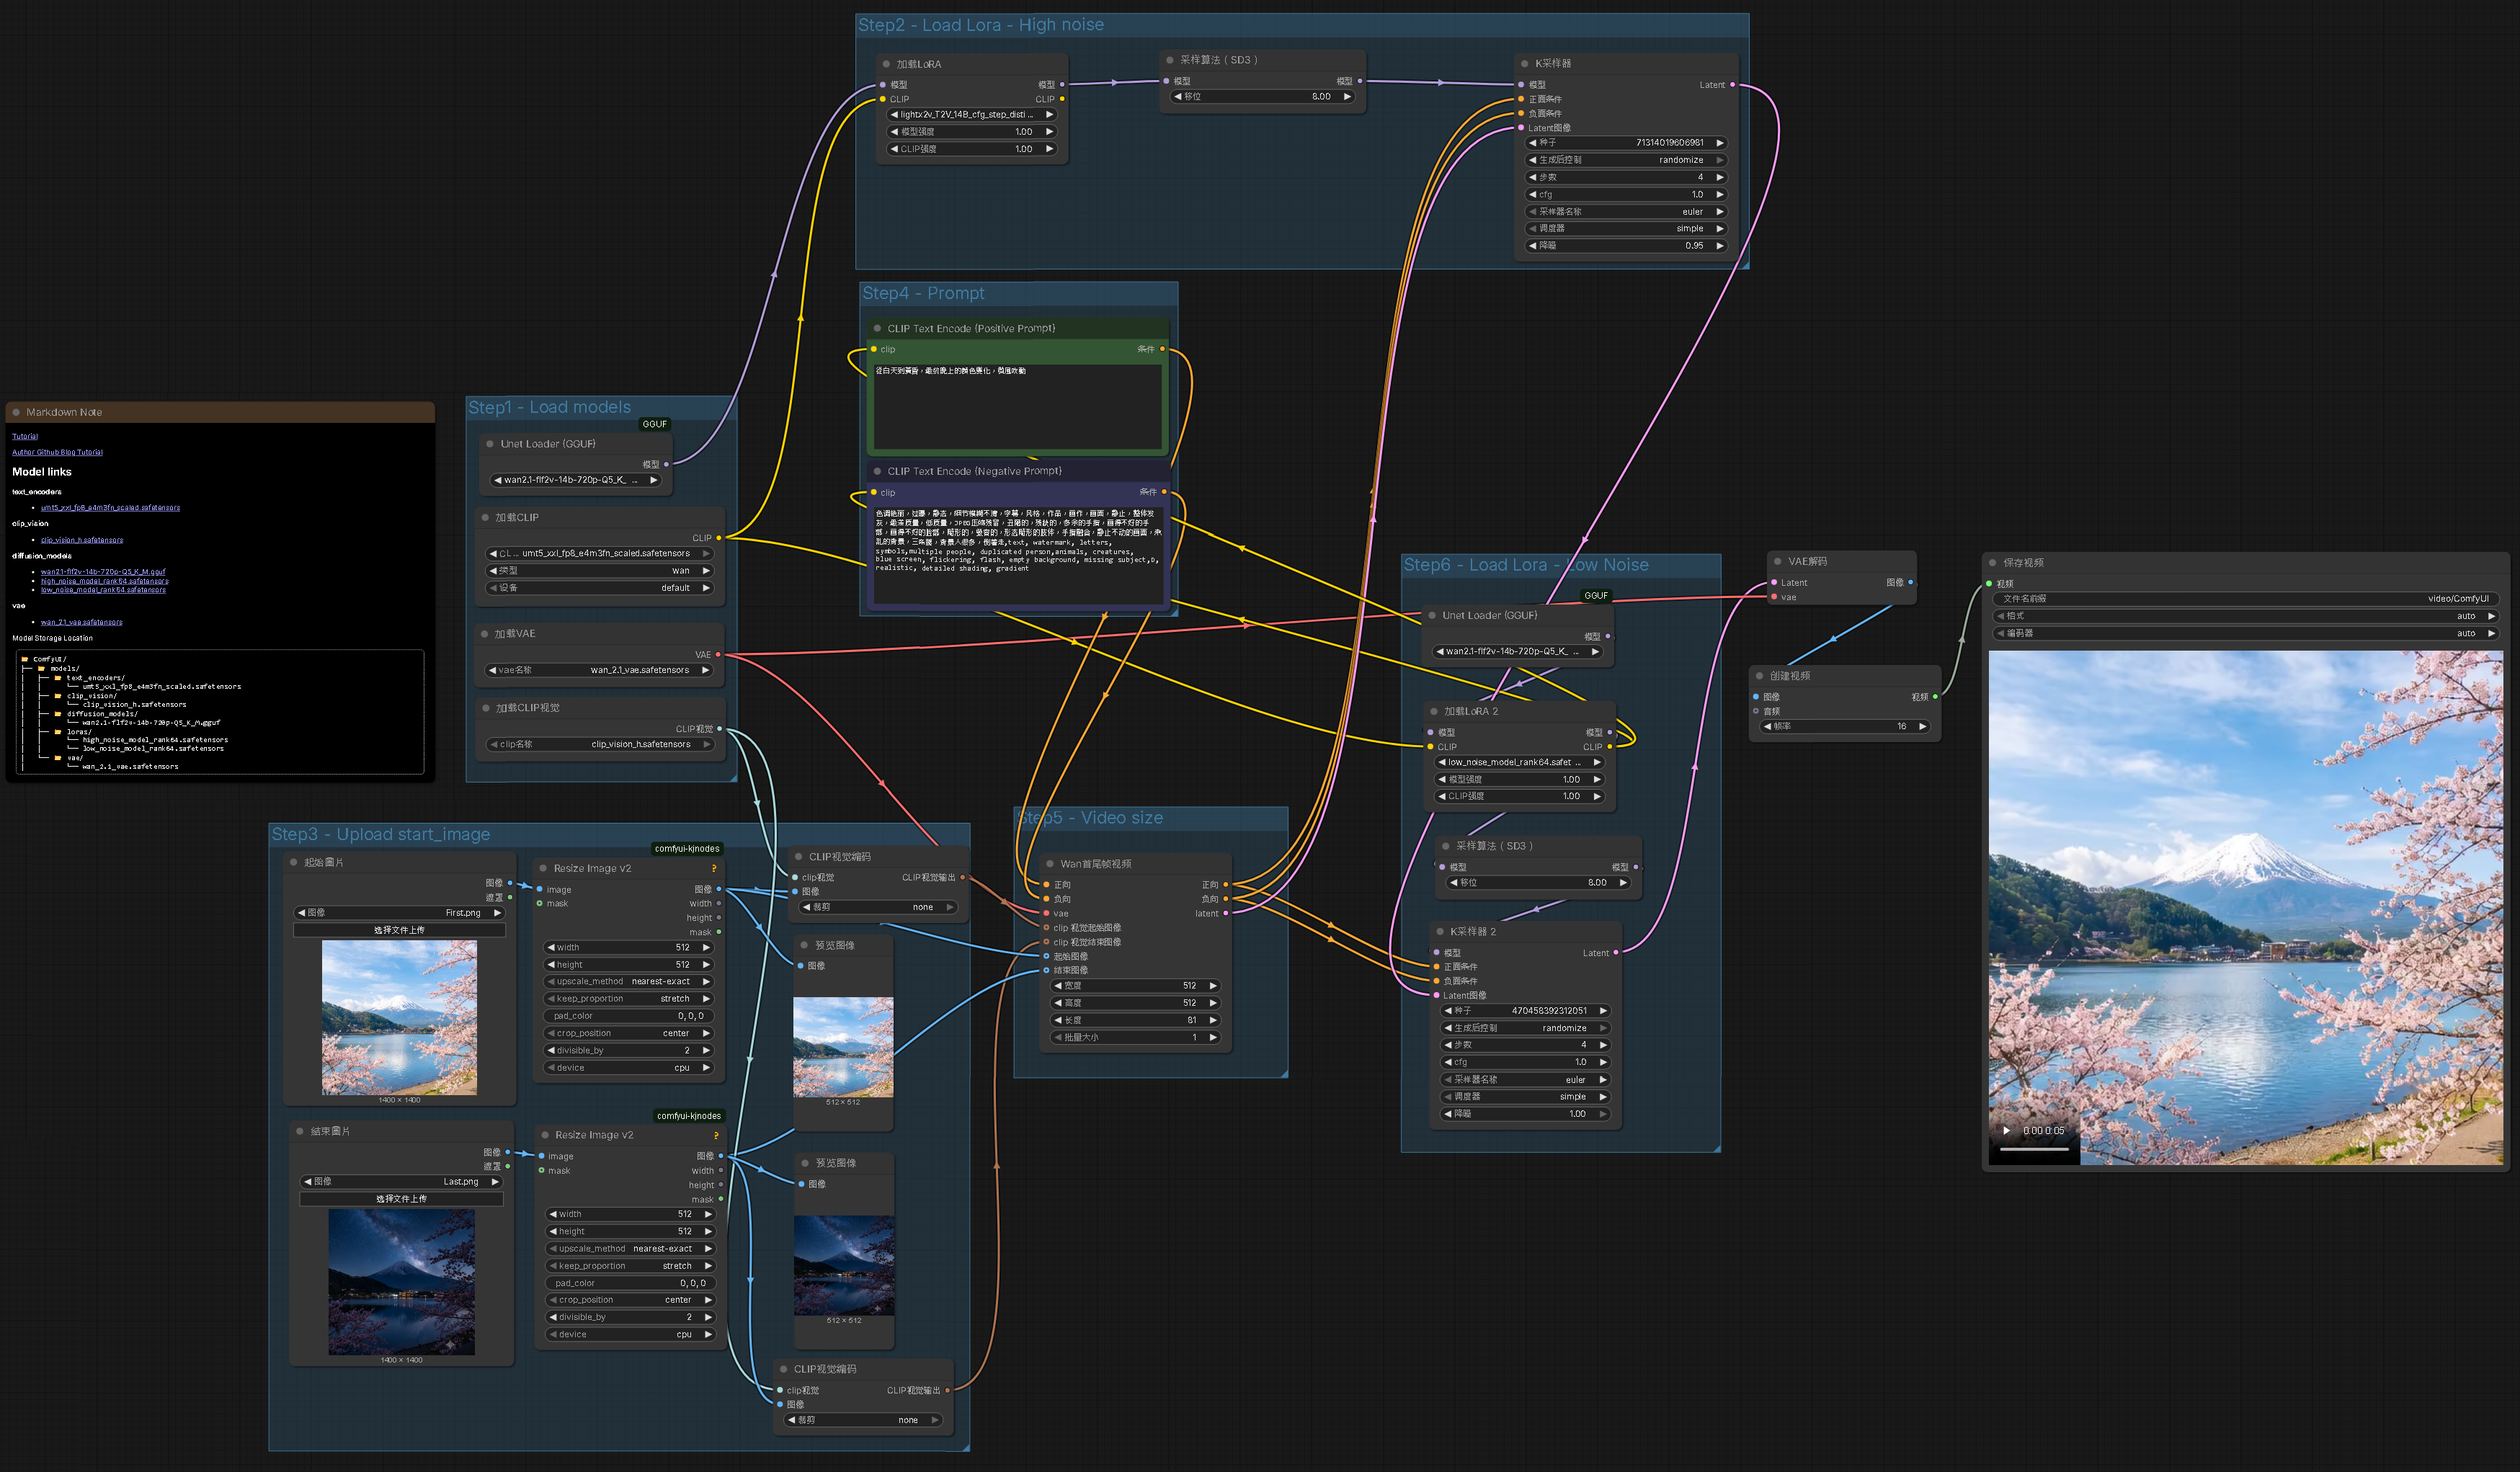Click the CLIP output port on 加载CLIP
Viewport: 2520px width, 1472px height.
point(718,538)
